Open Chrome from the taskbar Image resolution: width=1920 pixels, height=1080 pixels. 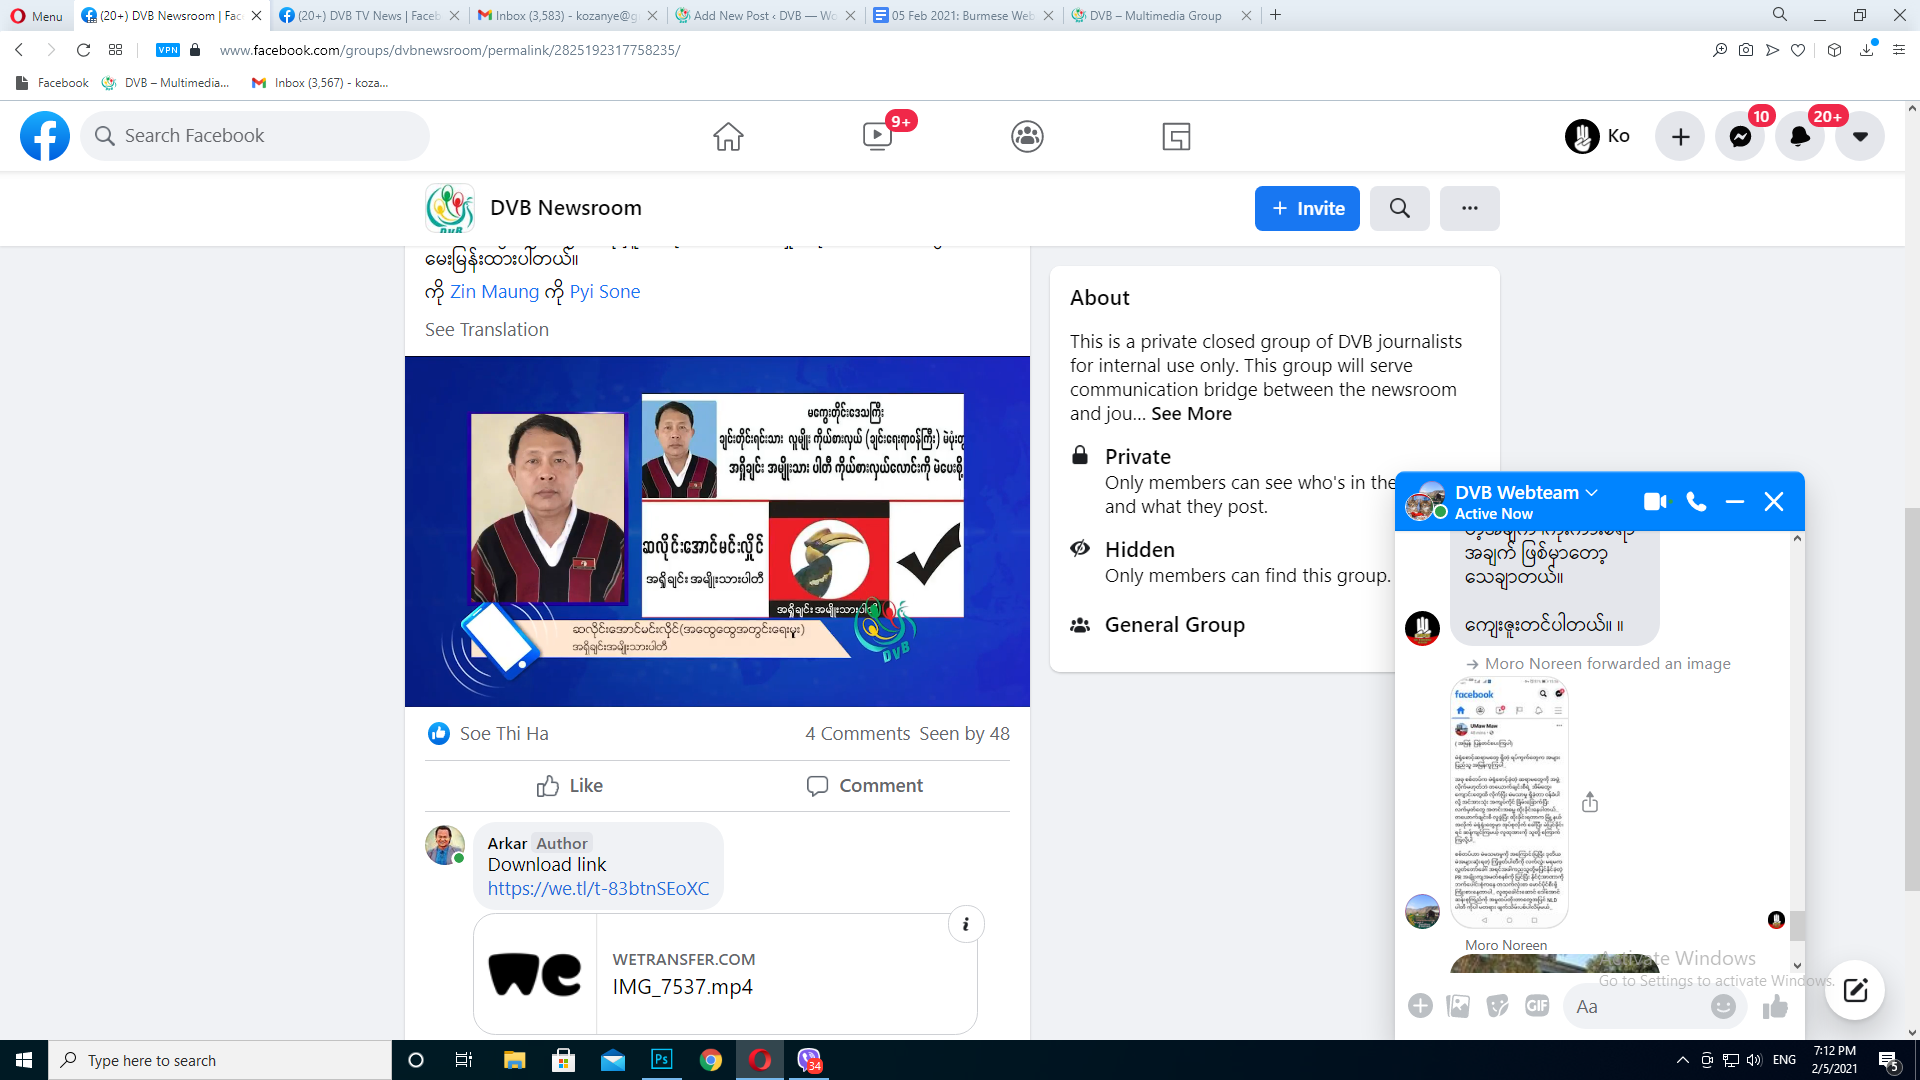tap(711, 1060)
